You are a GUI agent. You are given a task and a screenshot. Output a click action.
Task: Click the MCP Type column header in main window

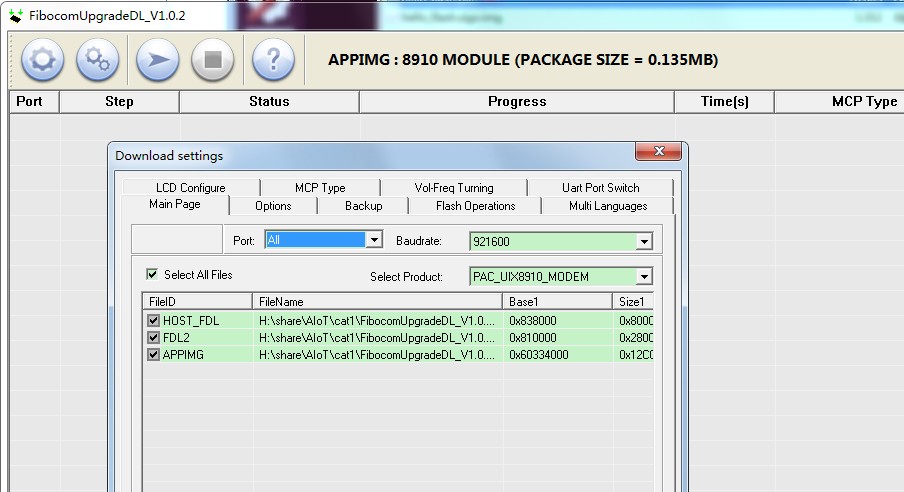839,102
